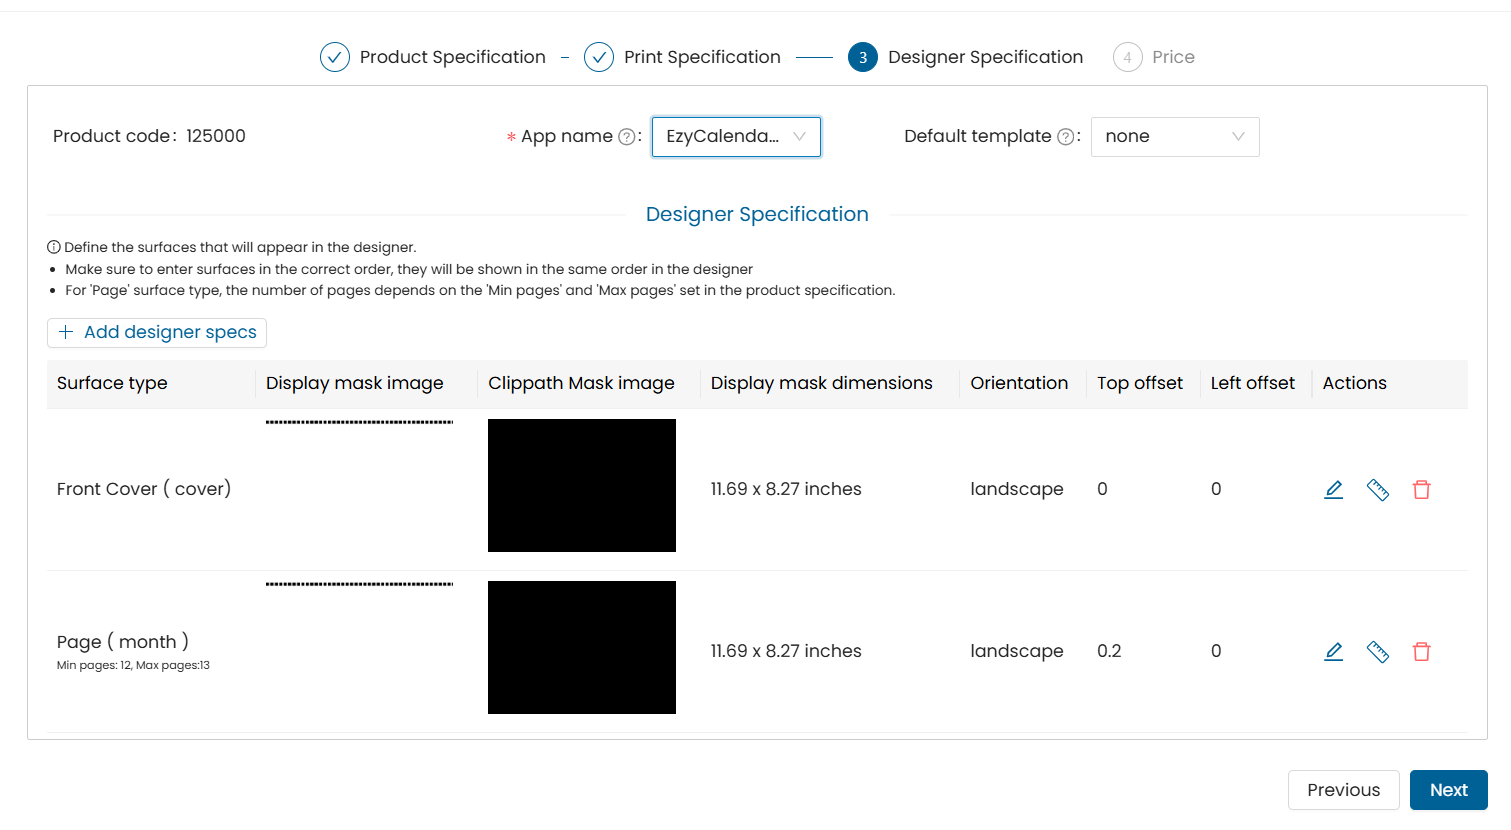Click Page row 11.69 x 8.27 inches
The height and width of the screenshot is (830, 1511).
(786, 651)
